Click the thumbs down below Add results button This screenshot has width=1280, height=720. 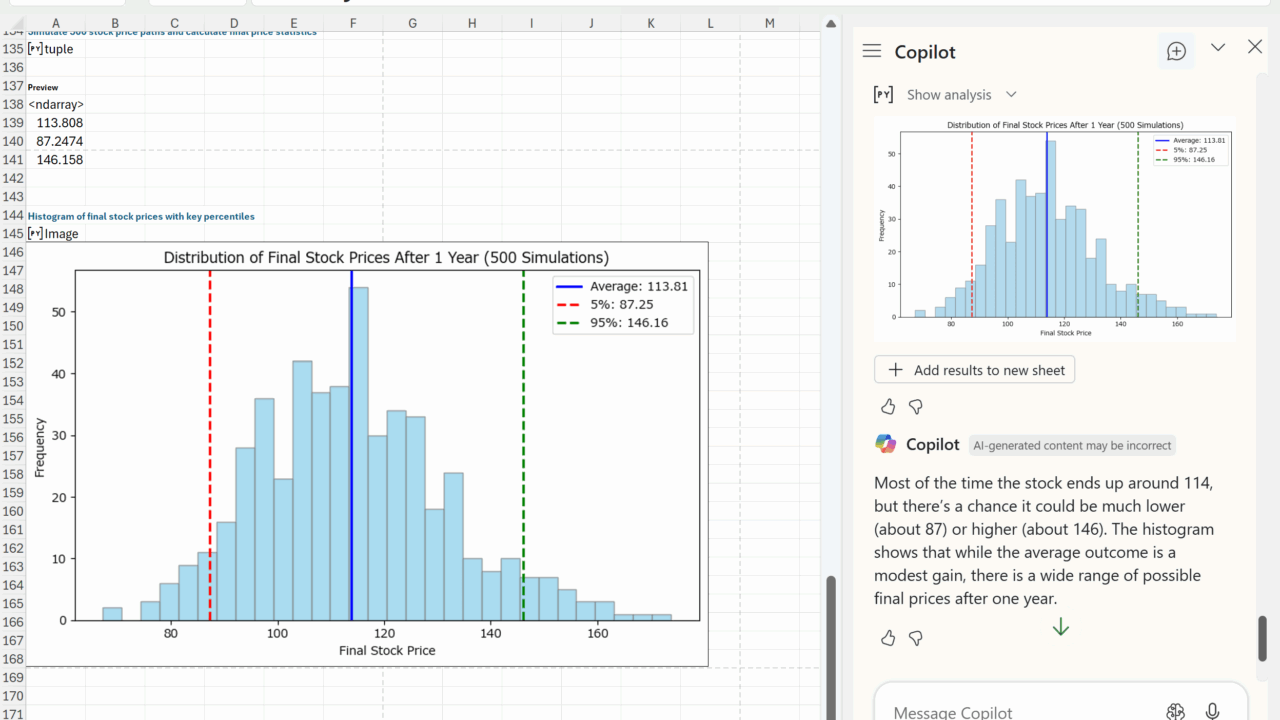click(x=915, y=406)
